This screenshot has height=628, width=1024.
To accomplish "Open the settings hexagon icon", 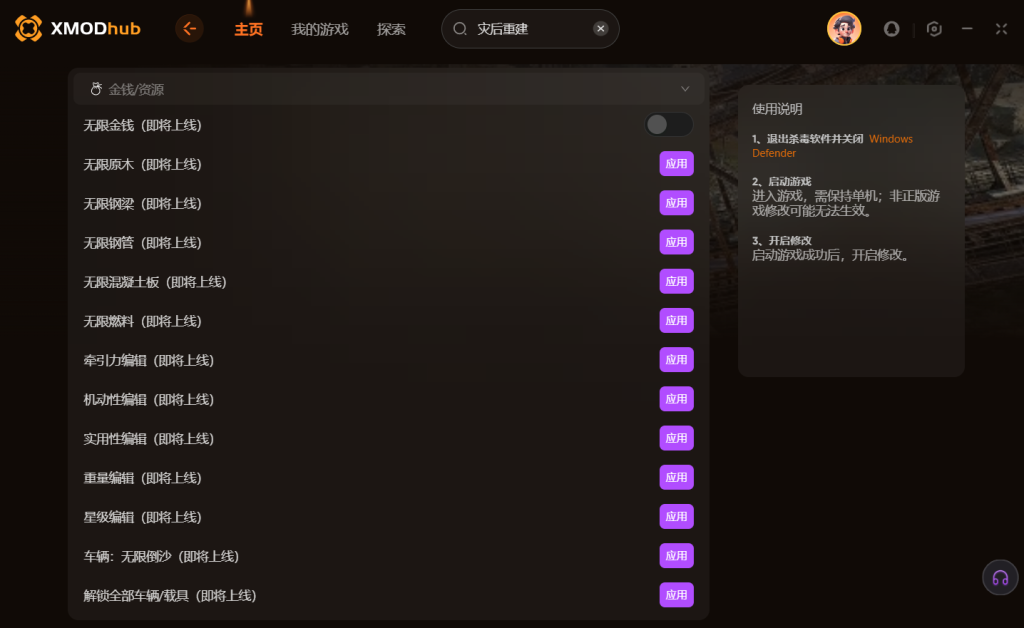I will pos(934,29).
